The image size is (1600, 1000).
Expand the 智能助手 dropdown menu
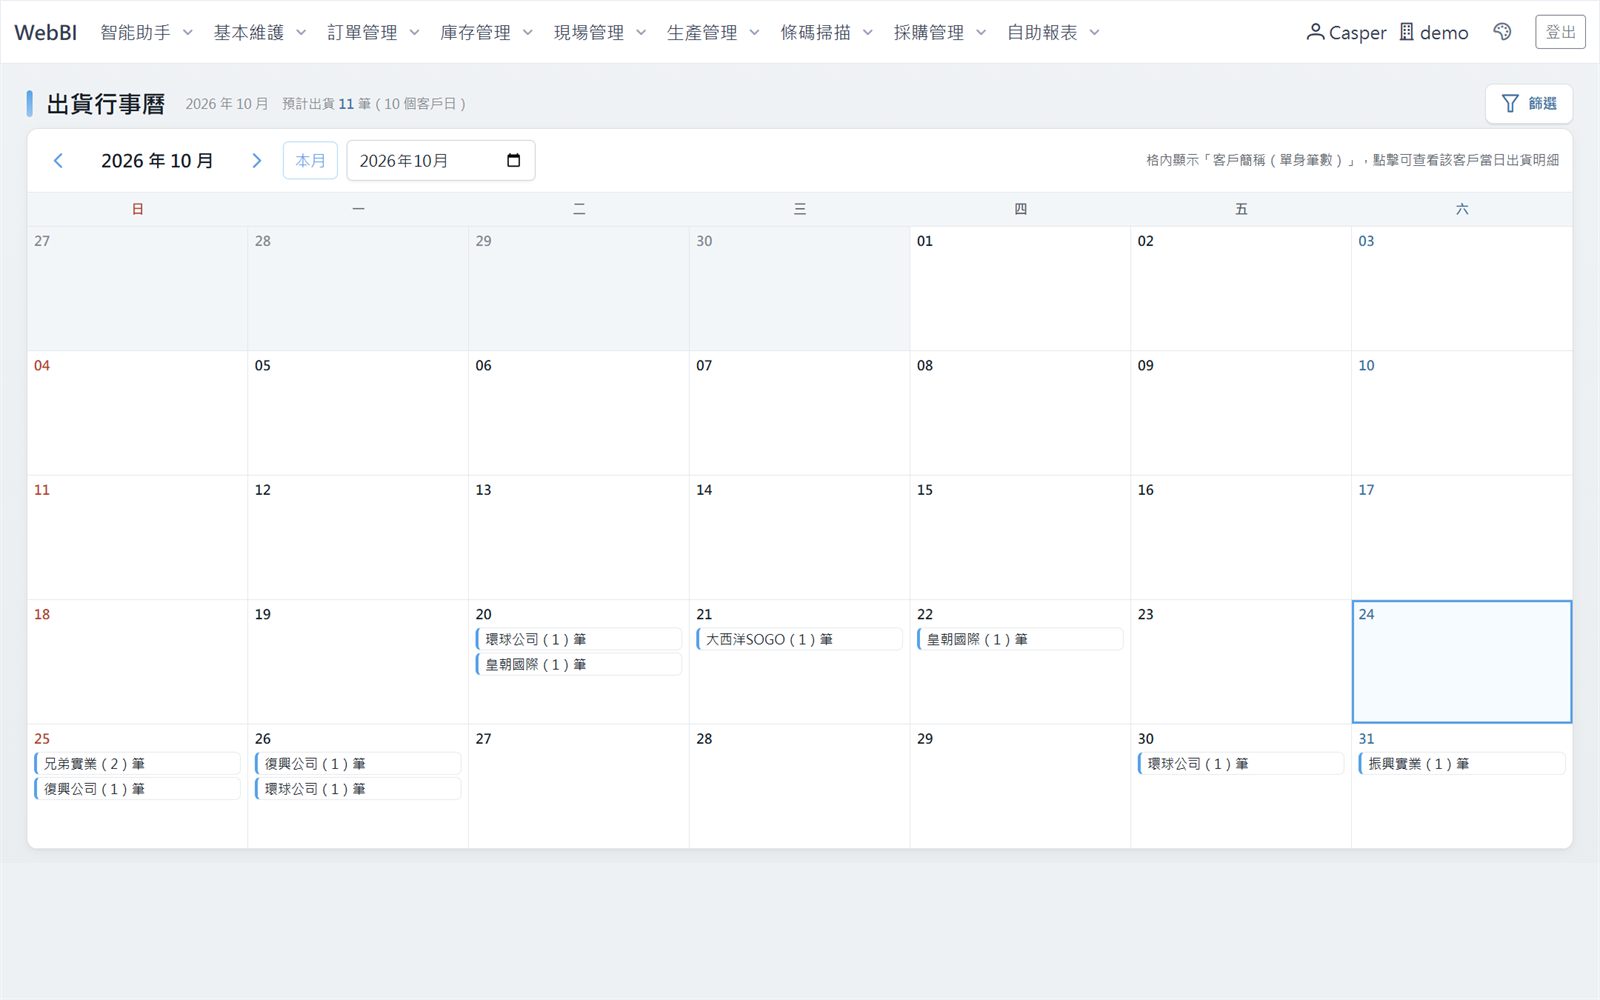point(146,32)
